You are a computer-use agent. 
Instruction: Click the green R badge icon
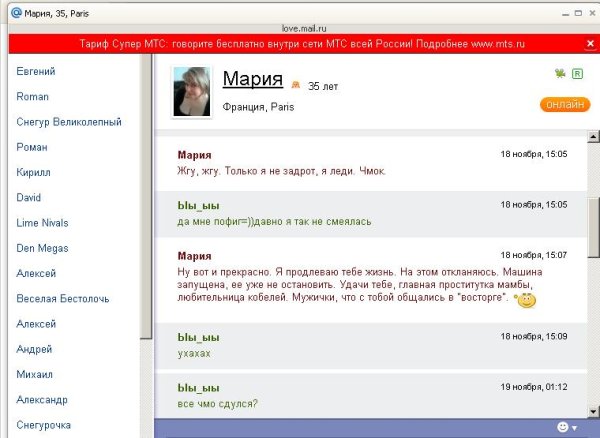577,74
